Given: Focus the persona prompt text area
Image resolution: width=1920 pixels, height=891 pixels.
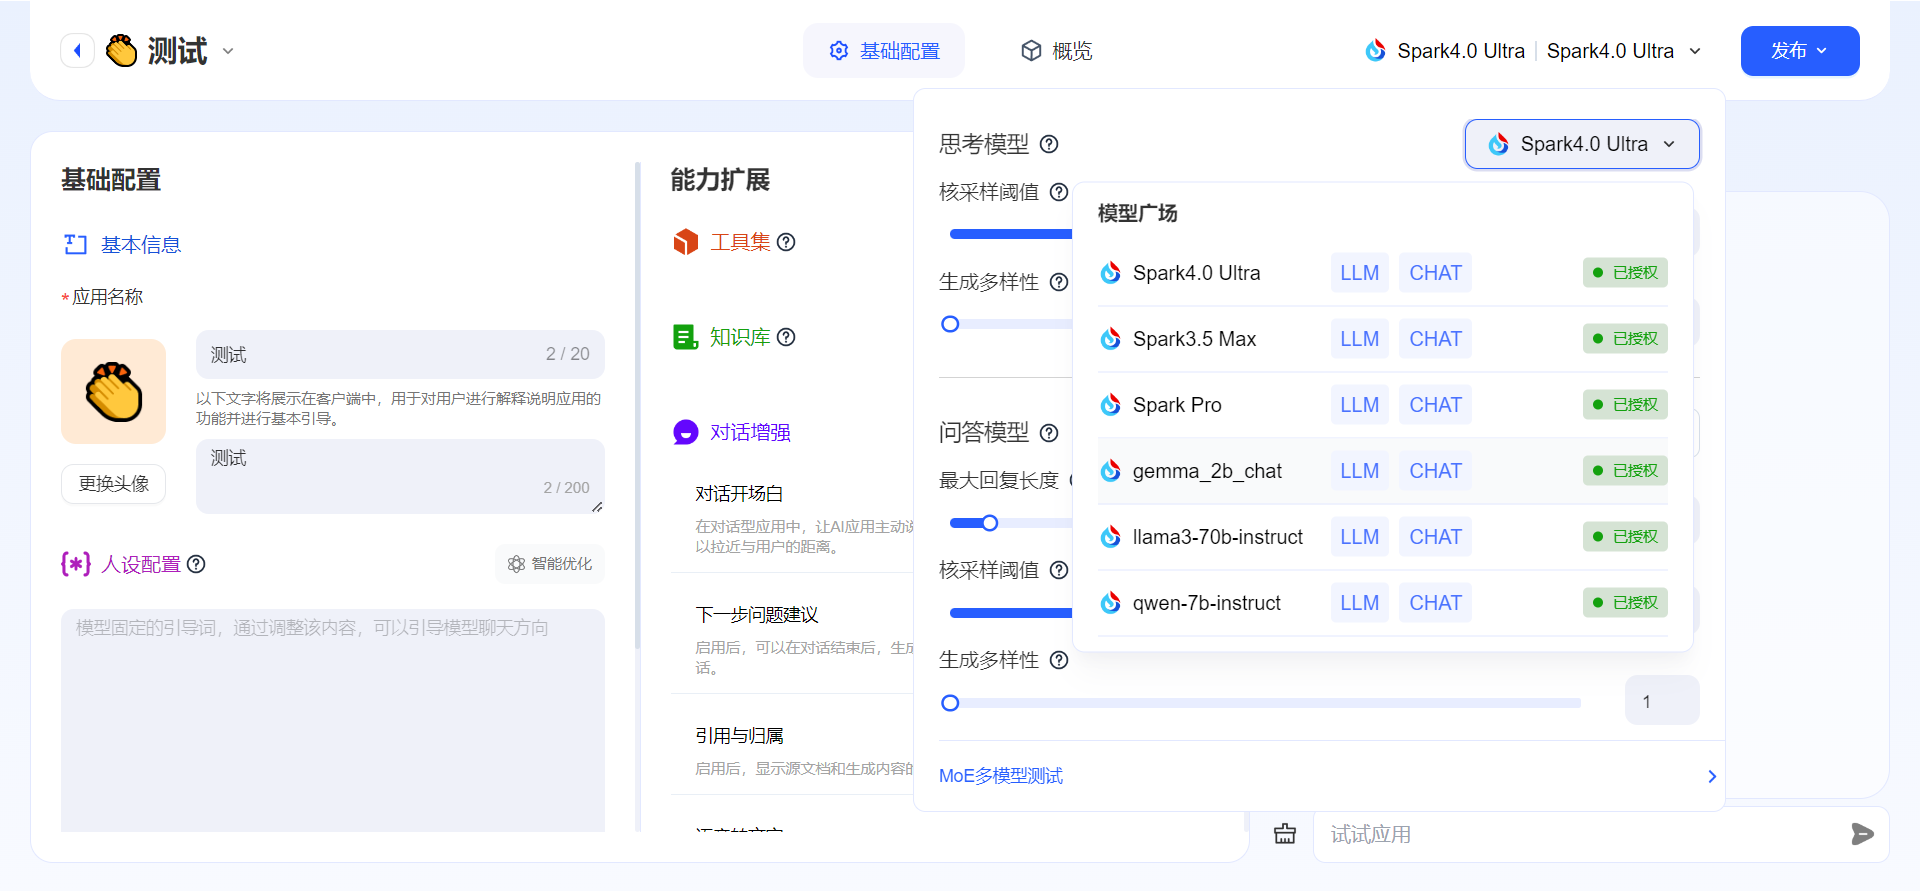Looking at the screenshot, I should 333,720.
